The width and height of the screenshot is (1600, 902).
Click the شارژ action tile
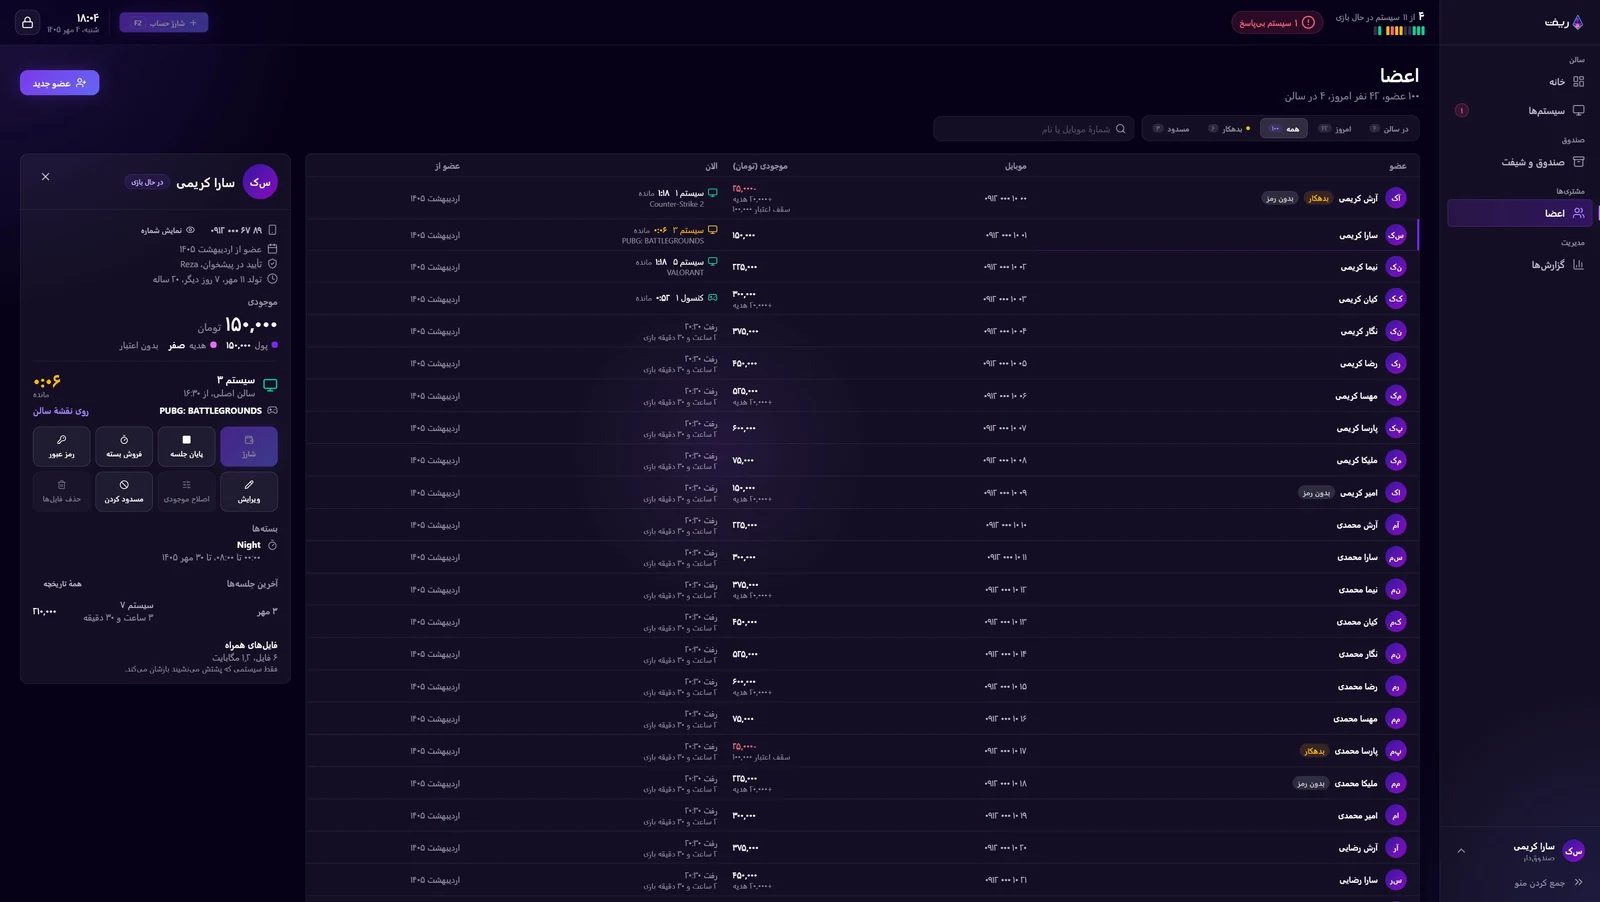point(249,446)
